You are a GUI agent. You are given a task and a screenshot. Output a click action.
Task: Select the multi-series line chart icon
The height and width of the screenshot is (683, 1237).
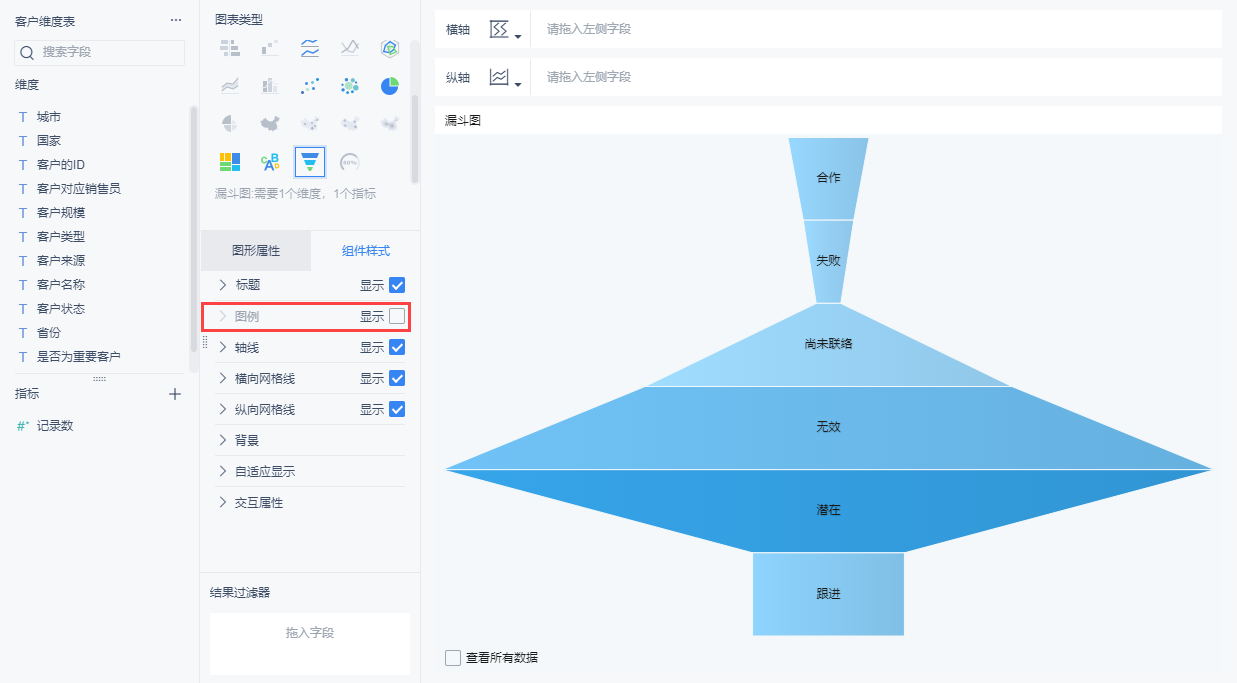[x=310, y=48]
